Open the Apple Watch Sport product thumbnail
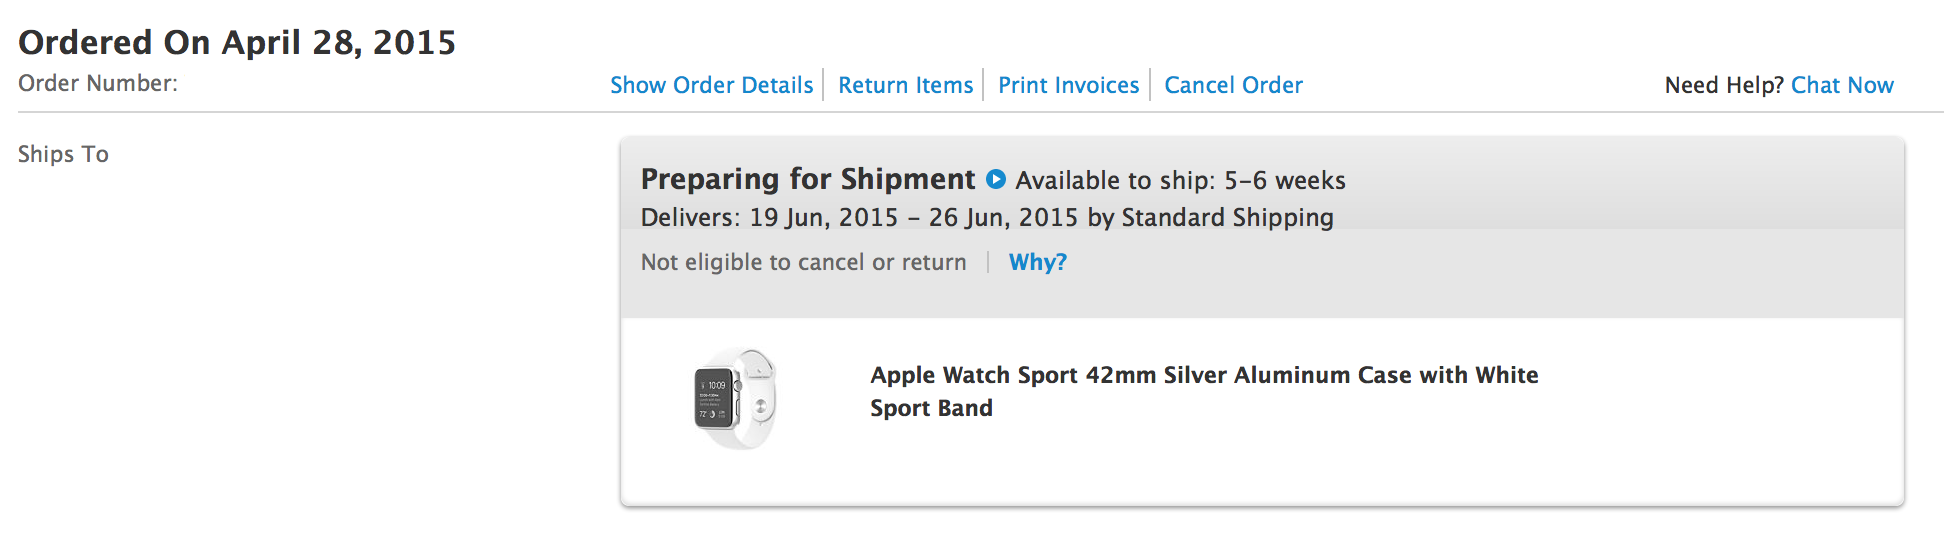Viewport: 1950px width, 544px height. point(735,398)
